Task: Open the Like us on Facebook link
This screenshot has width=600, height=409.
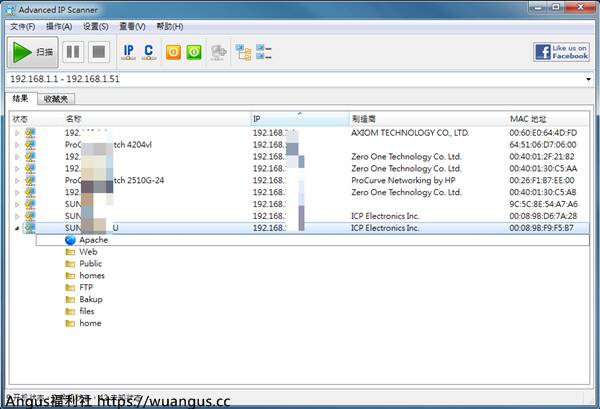Action: [x=561, y=52]
